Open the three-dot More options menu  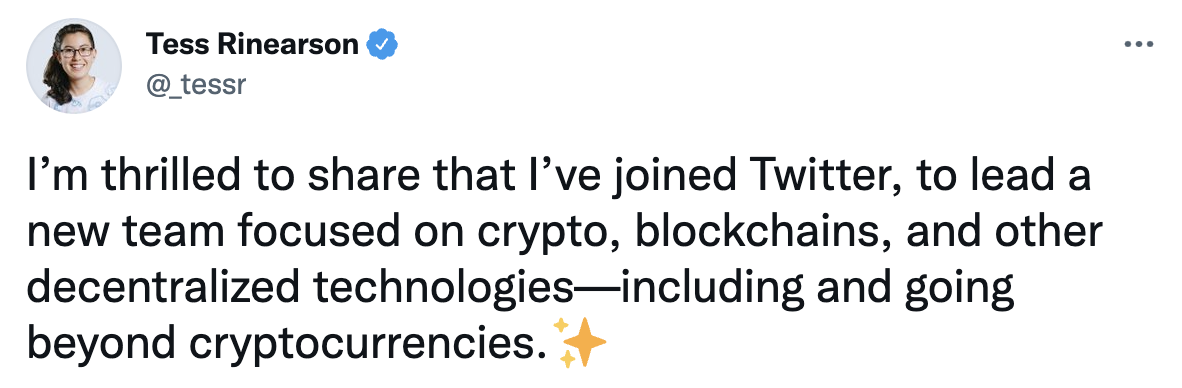[x=1138, y=45]
